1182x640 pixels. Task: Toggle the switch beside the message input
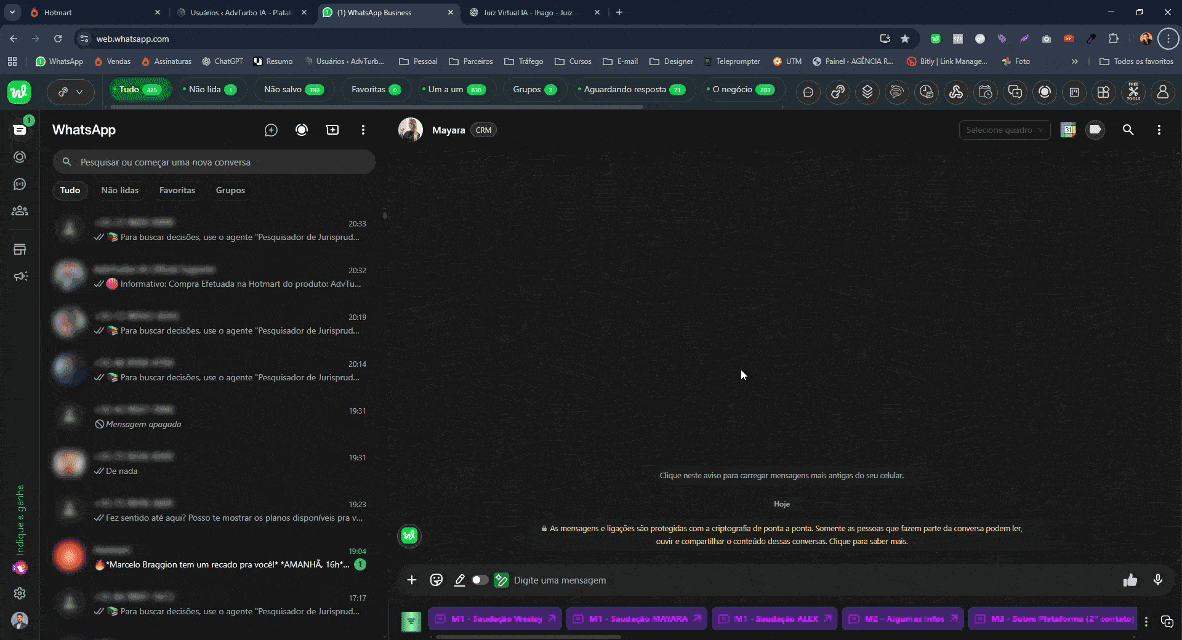[x=480, y=580]
